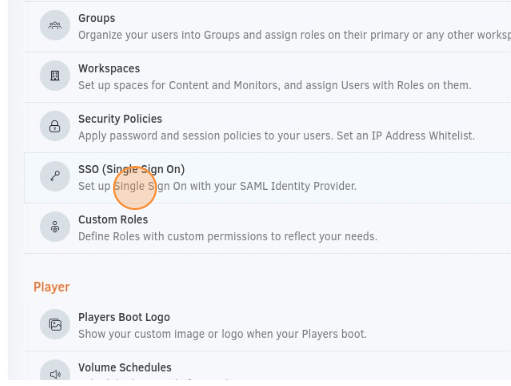Open the Volume Schedules title
This screenshot has width=511, height=386.
(x=125, y=367)
